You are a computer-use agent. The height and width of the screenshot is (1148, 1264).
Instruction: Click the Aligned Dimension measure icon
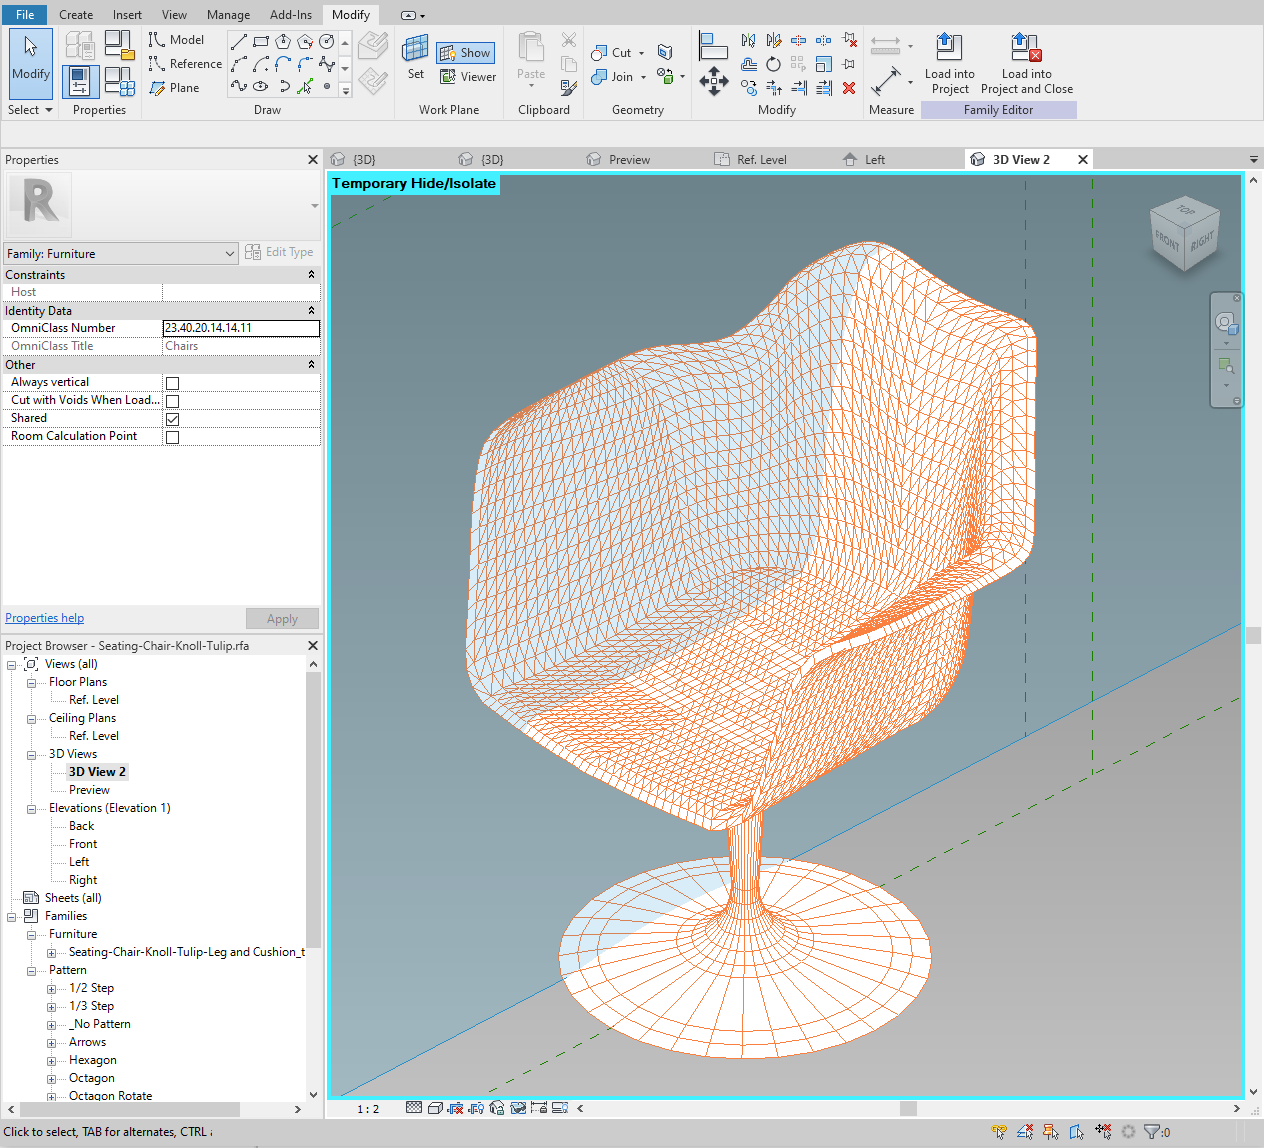click(x=886, y=81)
